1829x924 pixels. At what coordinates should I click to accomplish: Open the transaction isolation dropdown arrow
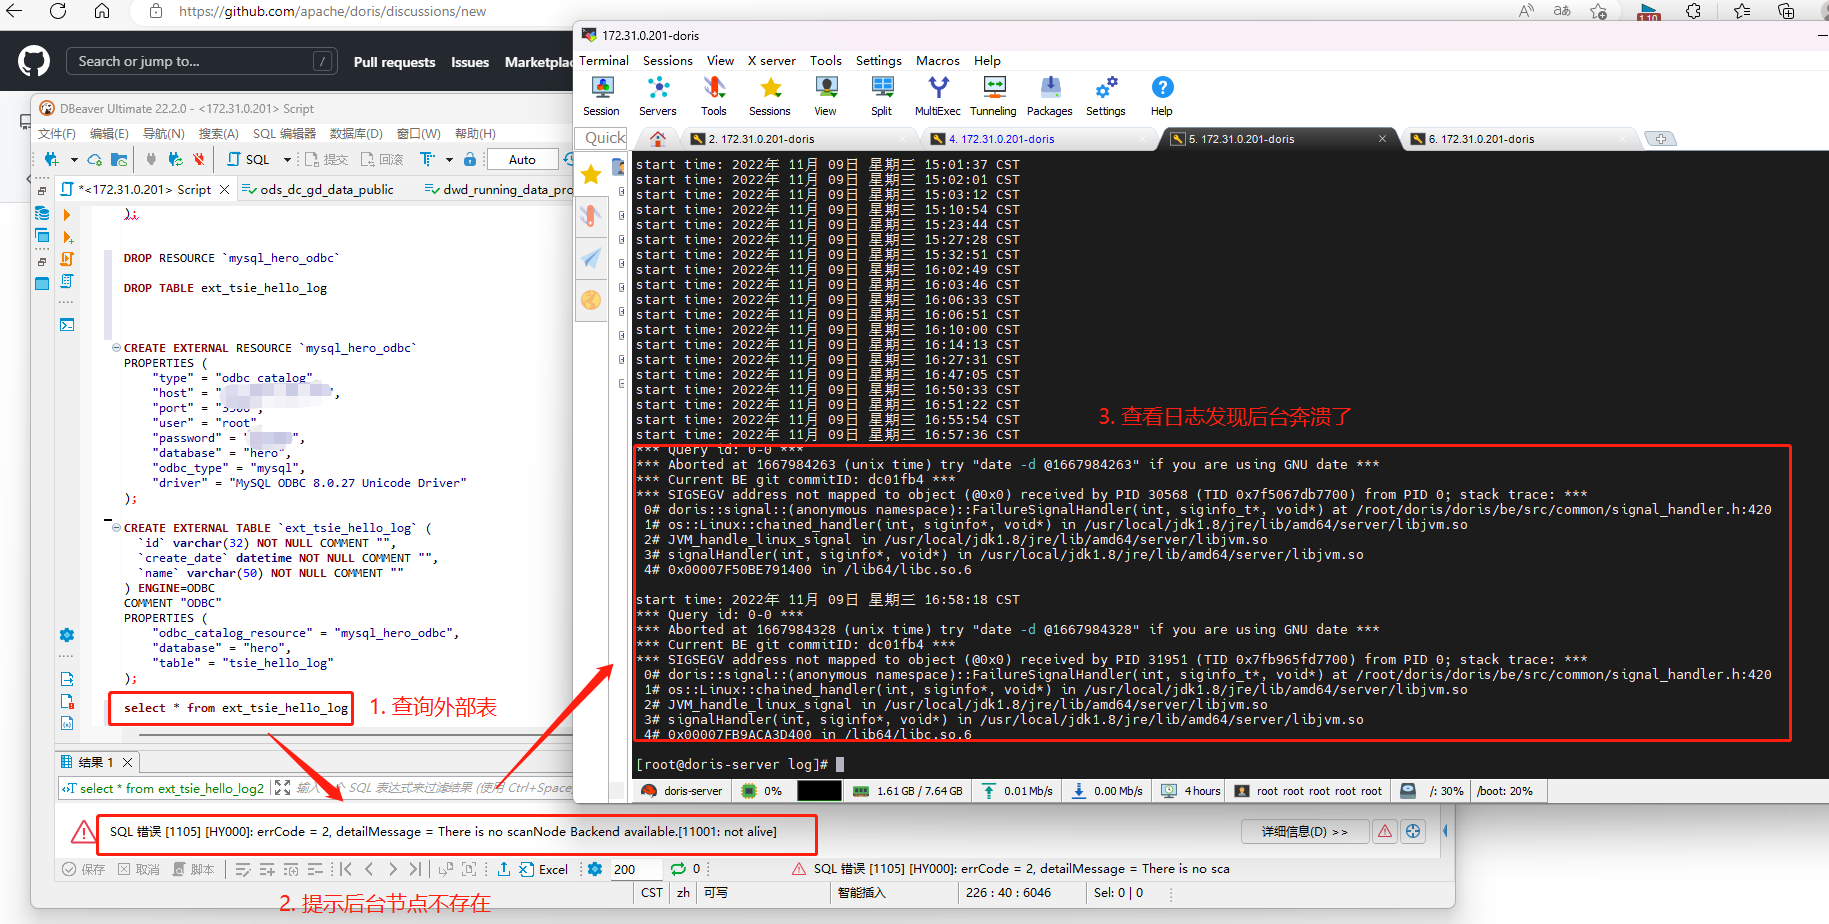tap(449, 159)
